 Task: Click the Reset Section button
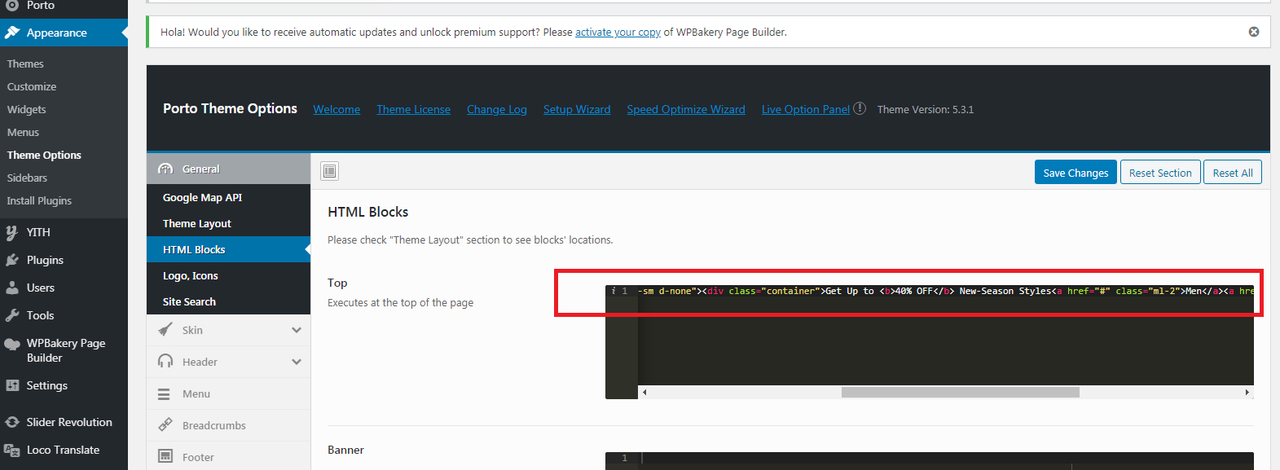coord(1160,173)
